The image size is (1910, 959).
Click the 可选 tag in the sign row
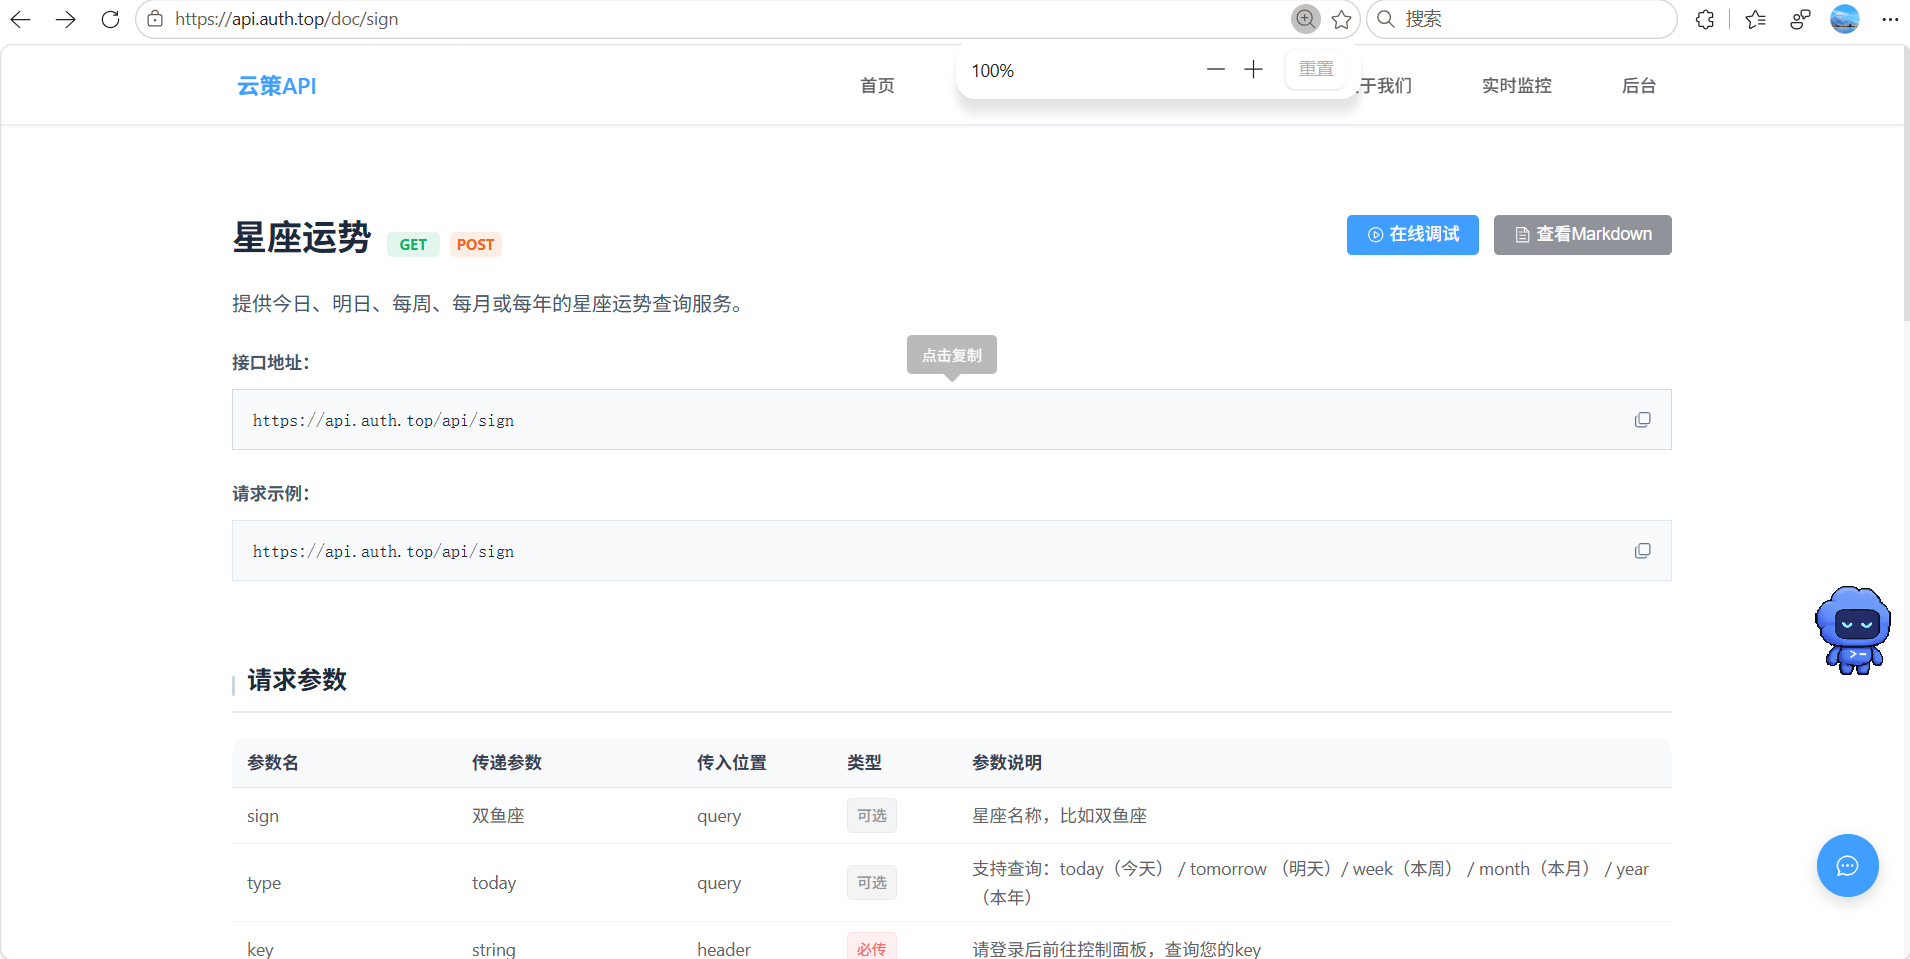(871, 816)
